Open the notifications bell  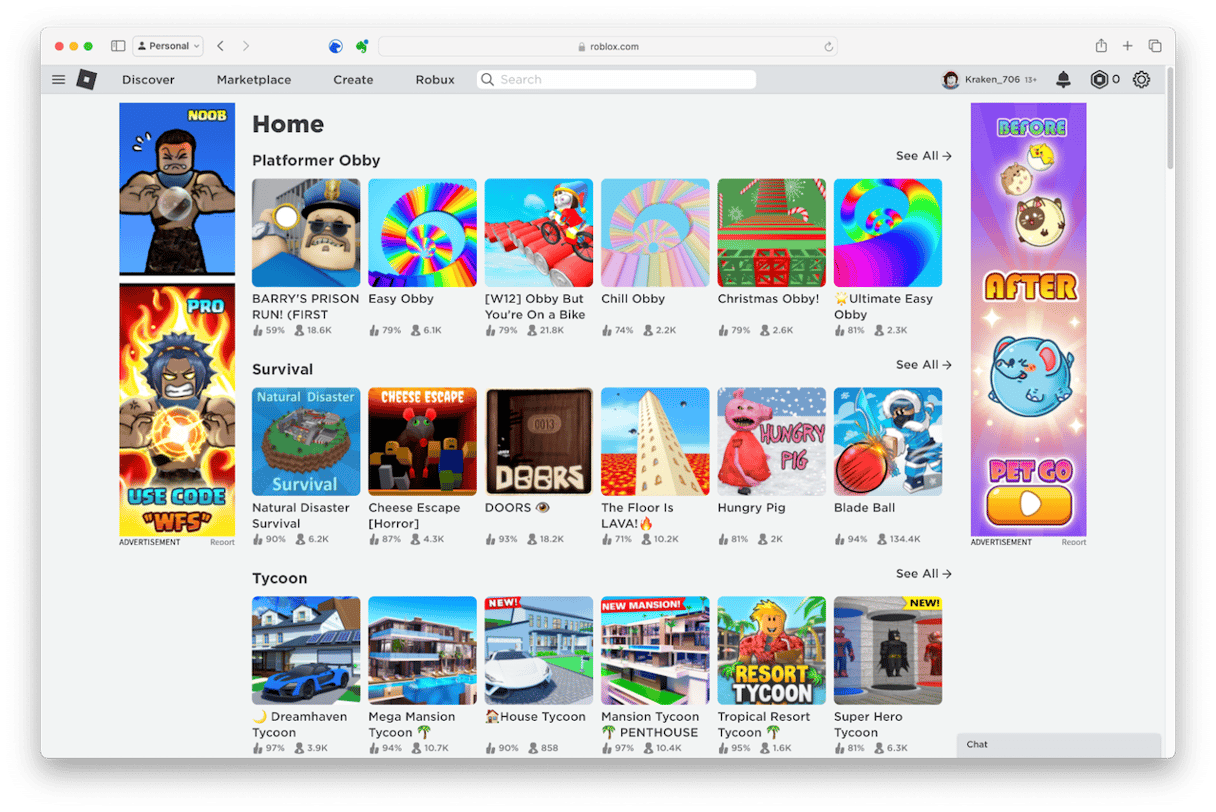(x=1063, y=80)
